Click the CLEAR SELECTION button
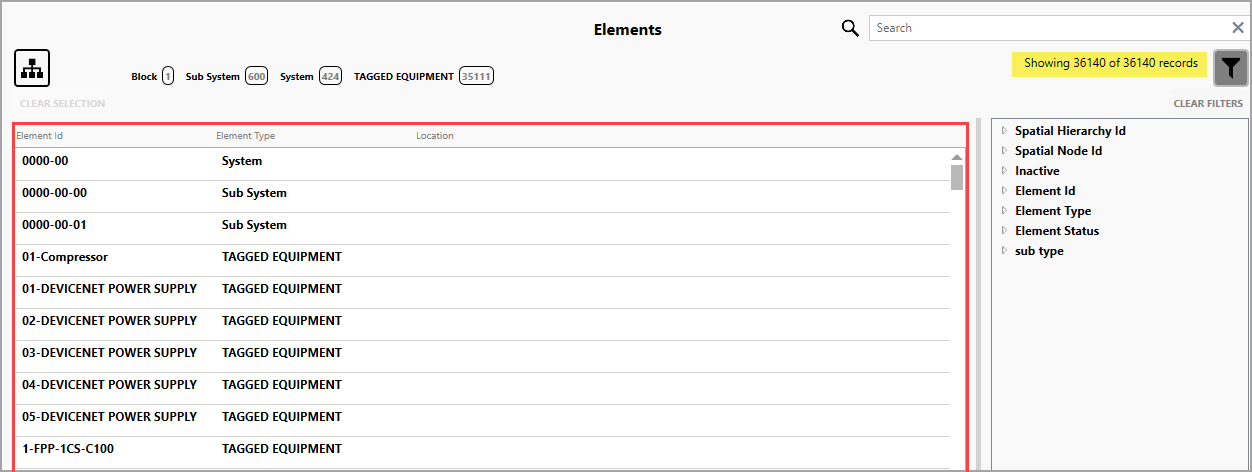The image size is (1252, 472). coord(62,104)
